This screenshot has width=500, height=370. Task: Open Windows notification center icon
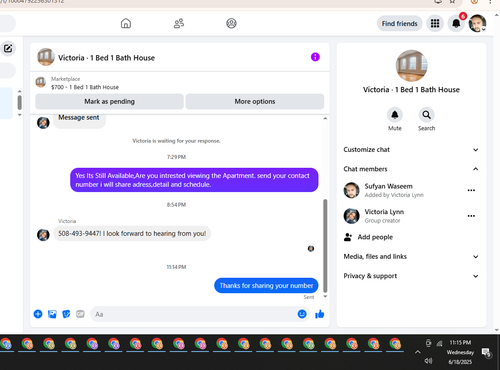(486, 353)
